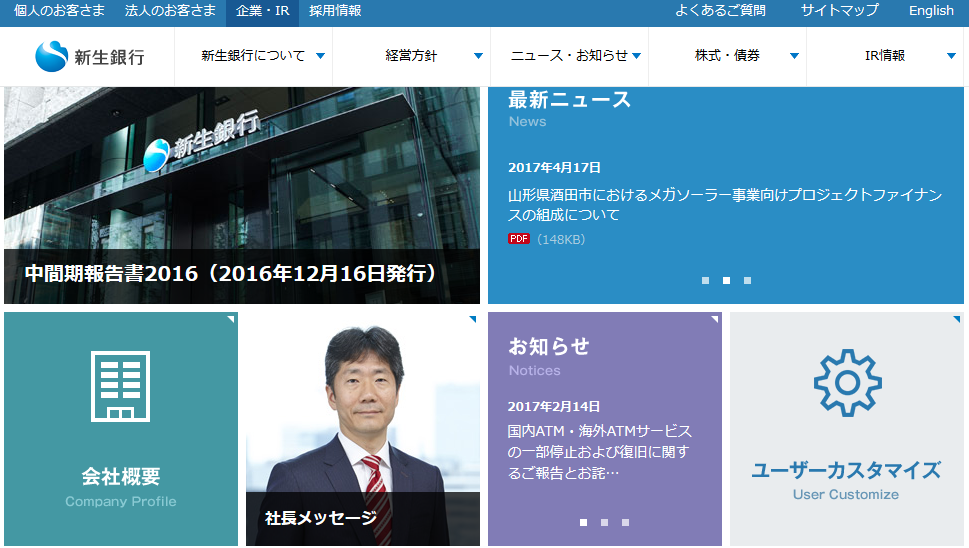Screen dimensions: 969x548
Task: Open ニュース・お知らせ menu label
Action: 569,56
